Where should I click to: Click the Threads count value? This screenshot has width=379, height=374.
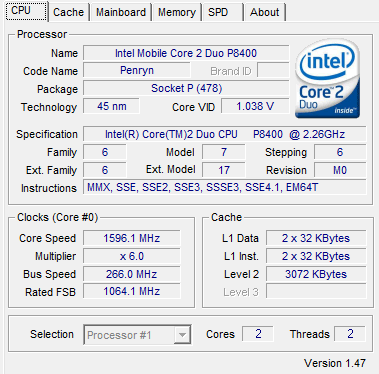(x=350, y=334)
